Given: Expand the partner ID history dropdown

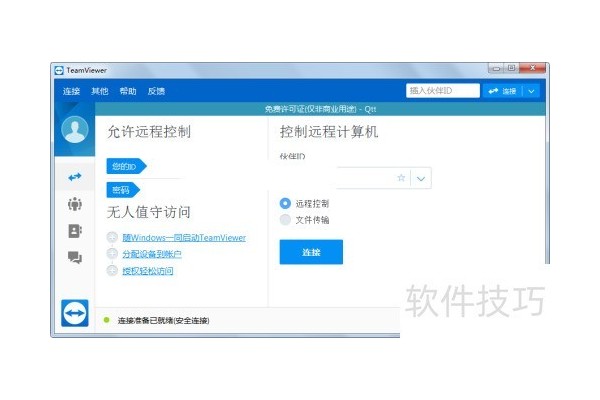Looking at the screenshot, I should (421, 178).
